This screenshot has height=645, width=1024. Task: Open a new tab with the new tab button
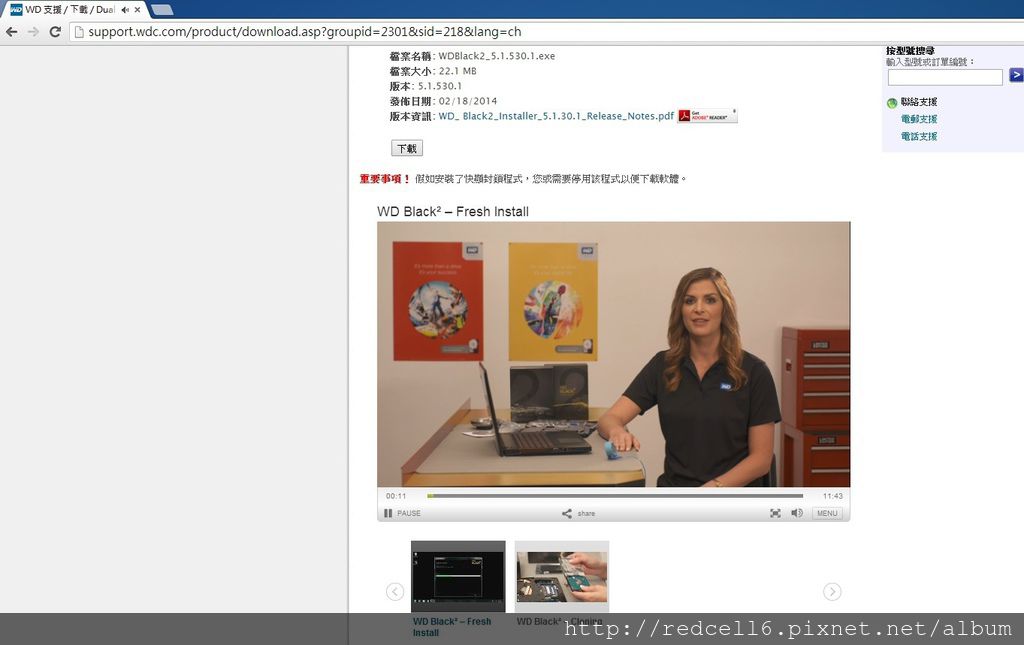(162, 10)
